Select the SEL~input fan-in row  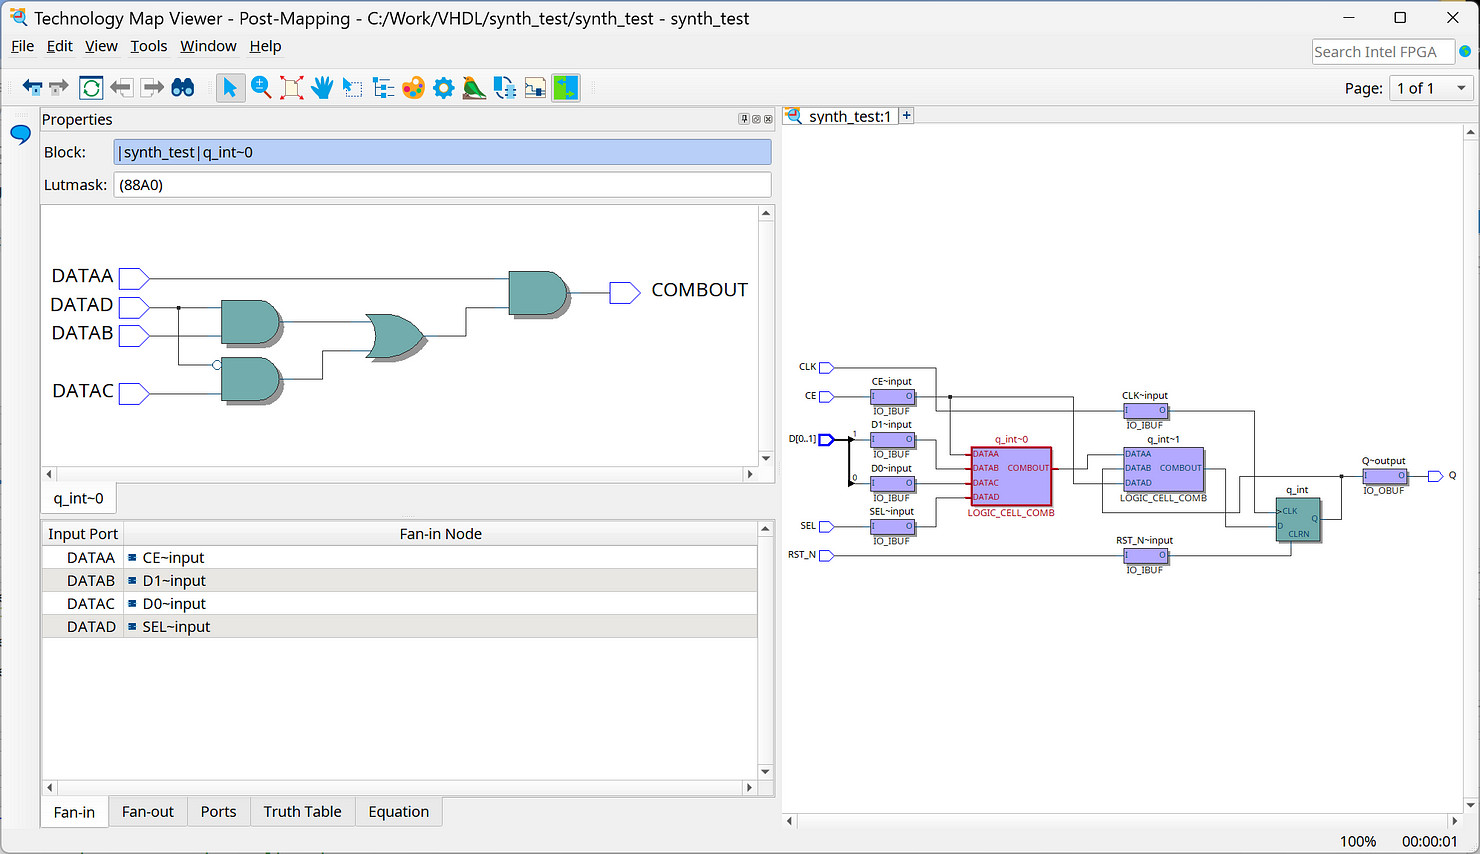point(176,627)
